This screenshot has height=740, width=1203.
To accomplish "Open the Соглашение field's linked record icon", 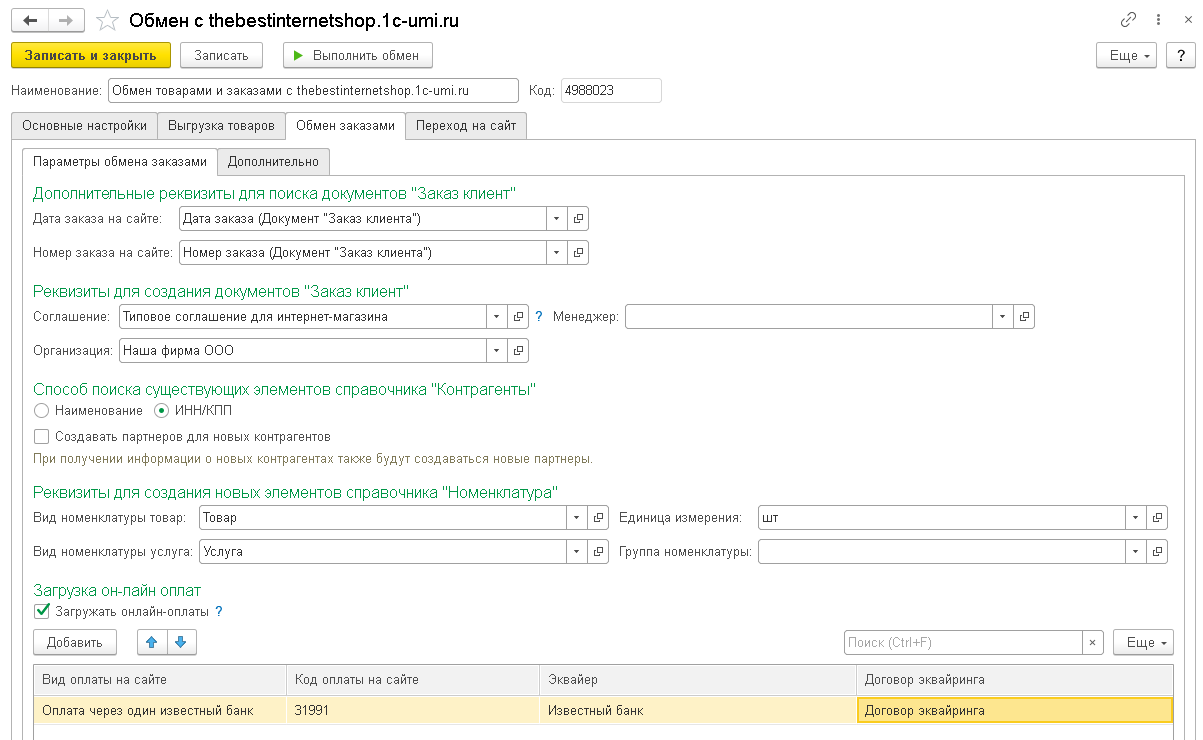I will pyautogui.click(x=518, y=317).
